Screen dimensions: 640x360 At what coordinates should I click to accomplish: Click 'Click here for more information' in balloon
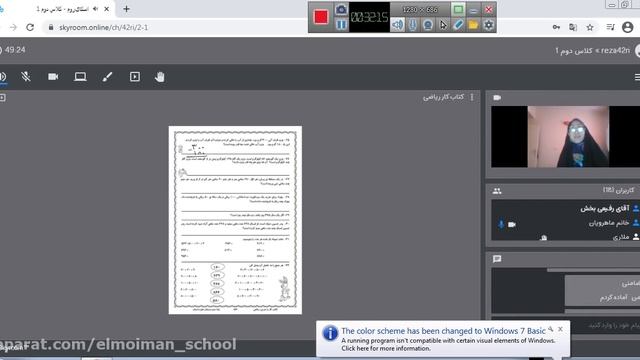(x=386, y=348)
